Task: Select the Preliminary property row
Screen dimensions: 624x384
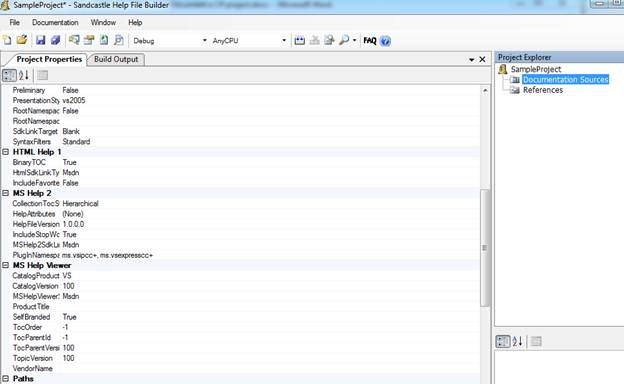Action: (240, 90)
